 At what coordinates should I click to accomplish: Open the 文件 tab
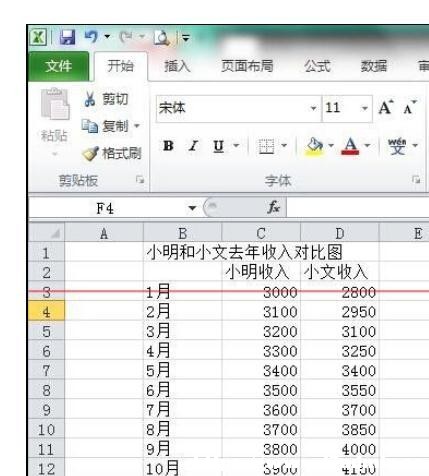tap(58, 66)
